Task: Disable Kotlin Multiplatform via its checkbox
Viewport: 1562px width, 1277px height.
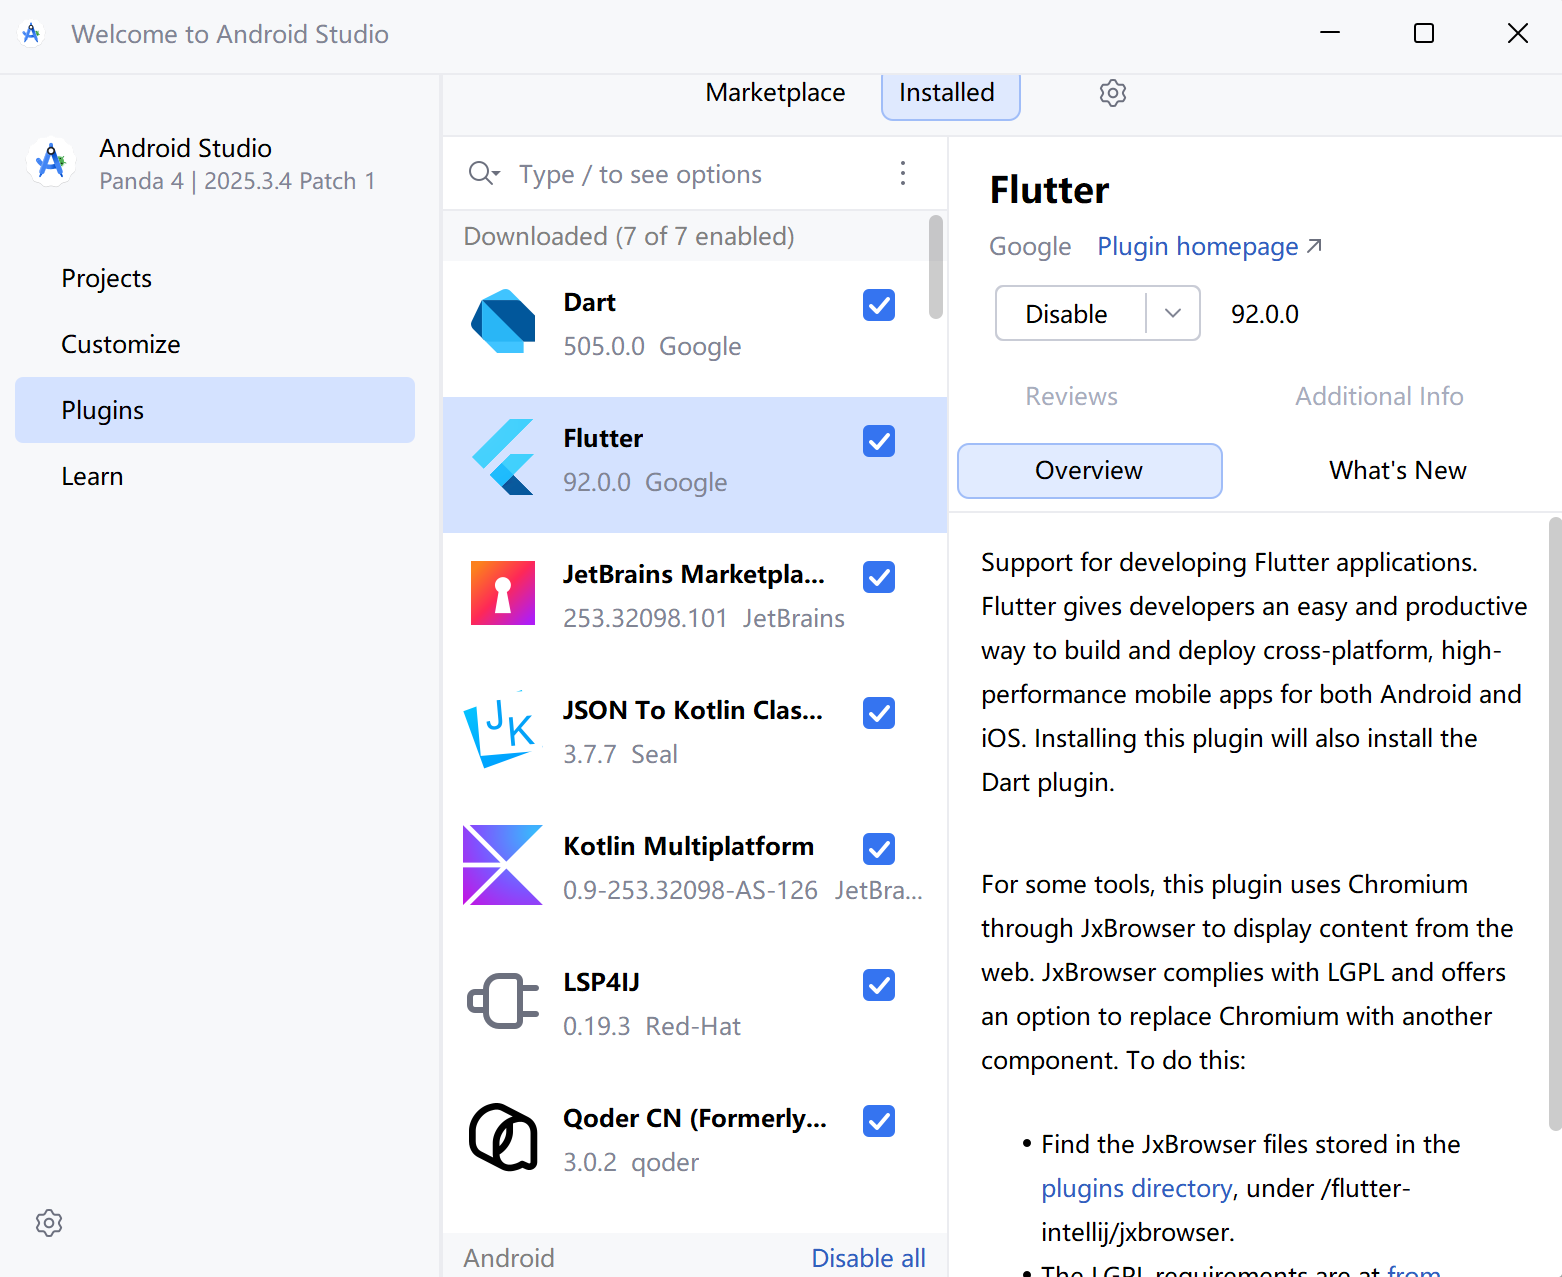Action: click(879, 849)
